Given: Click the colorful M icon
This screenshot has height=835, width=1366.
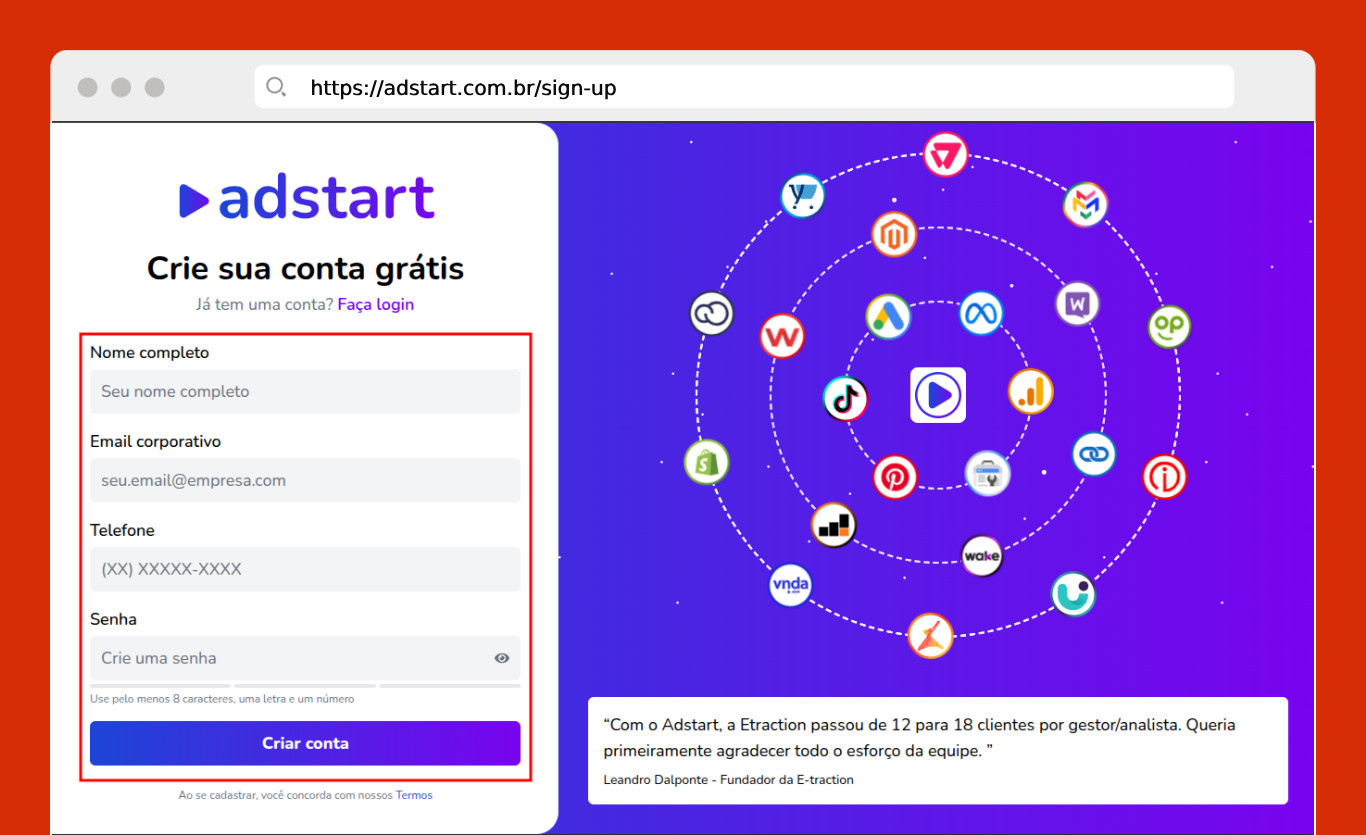Looking at the screenshot, I should [x=1085, y=204].
